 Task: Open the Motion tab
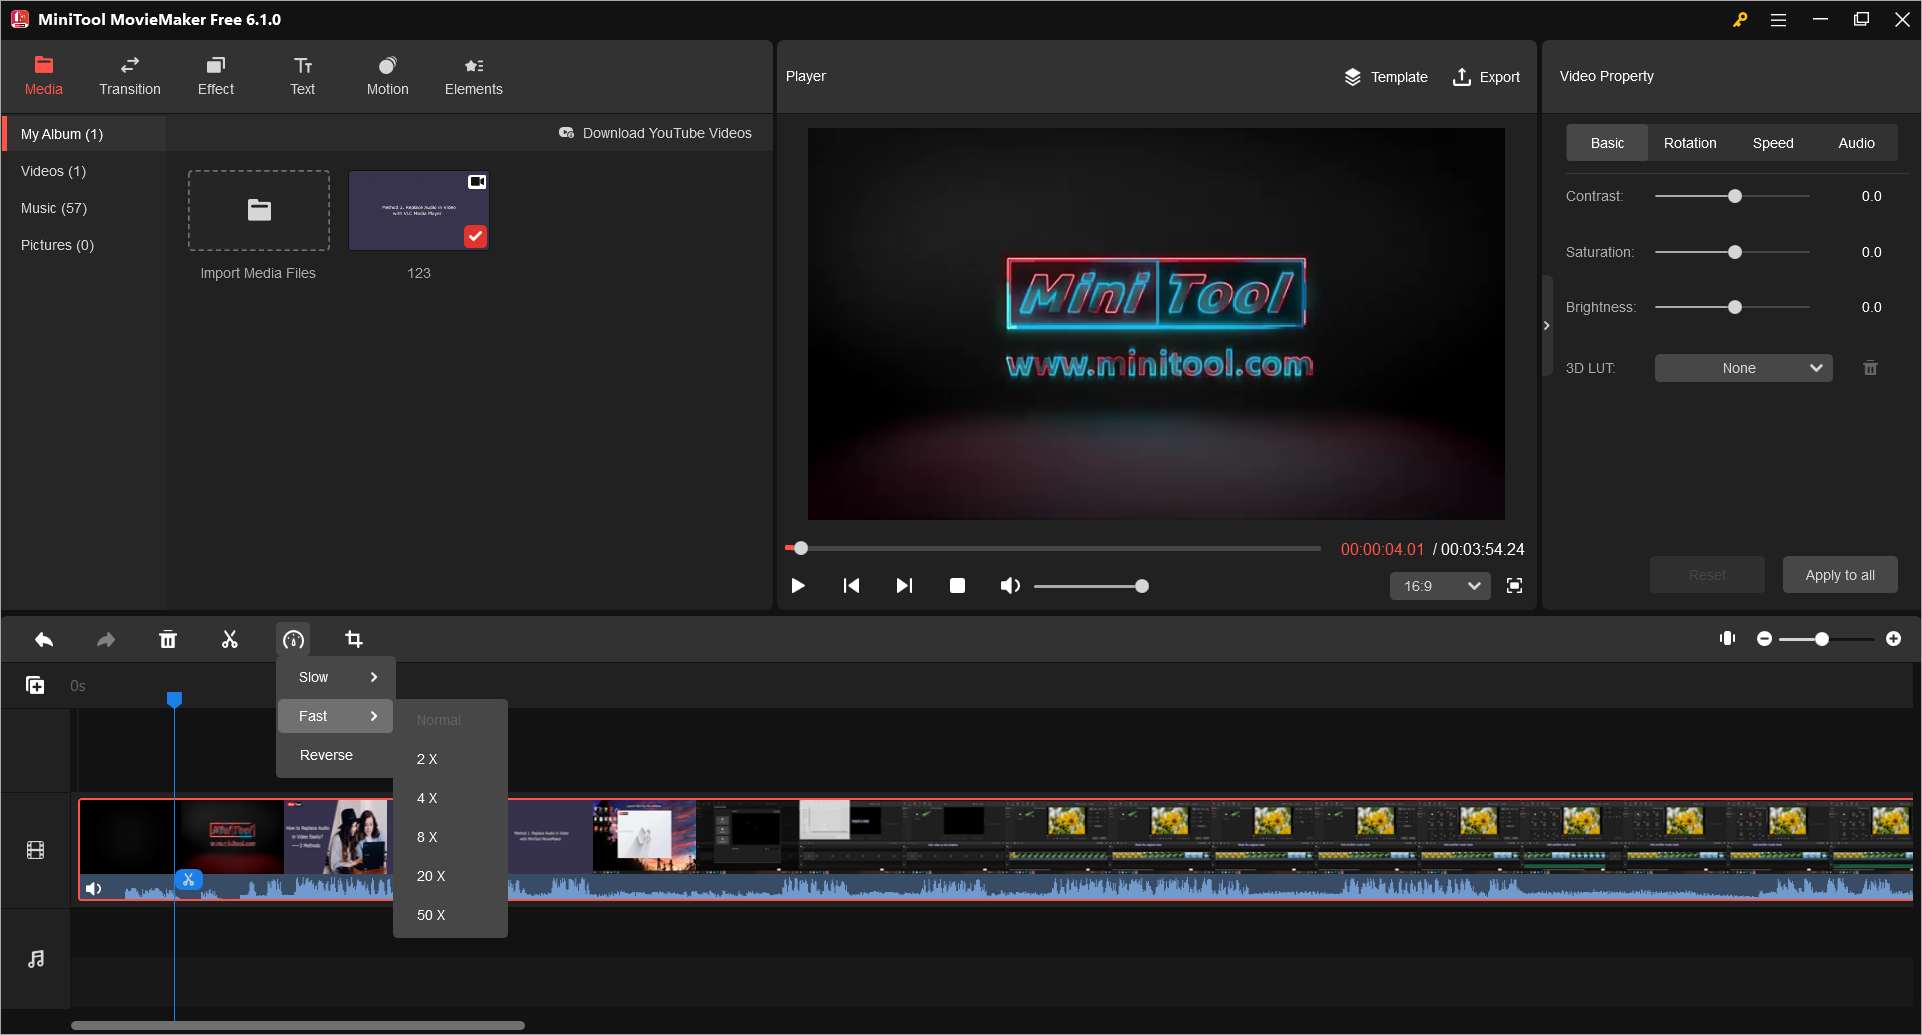click(x=388, y=77)
